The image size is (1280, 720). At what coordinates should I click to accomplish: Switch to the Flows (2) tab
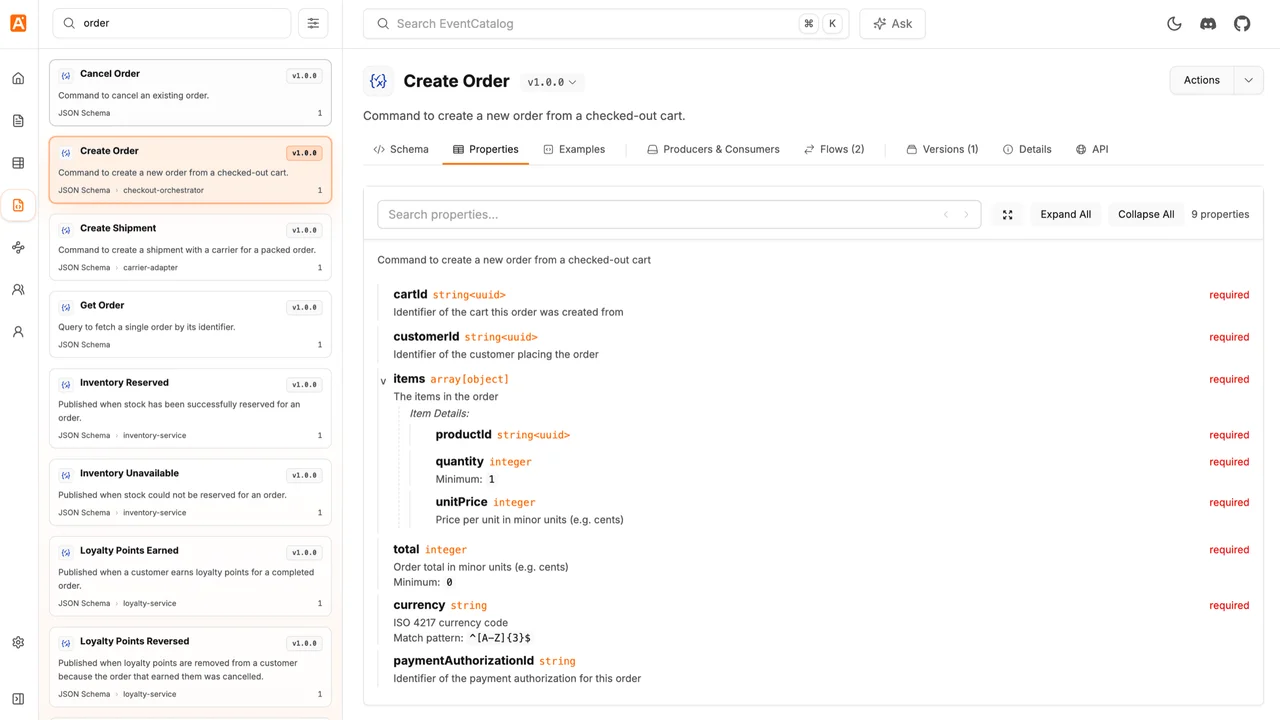[834, 149]
